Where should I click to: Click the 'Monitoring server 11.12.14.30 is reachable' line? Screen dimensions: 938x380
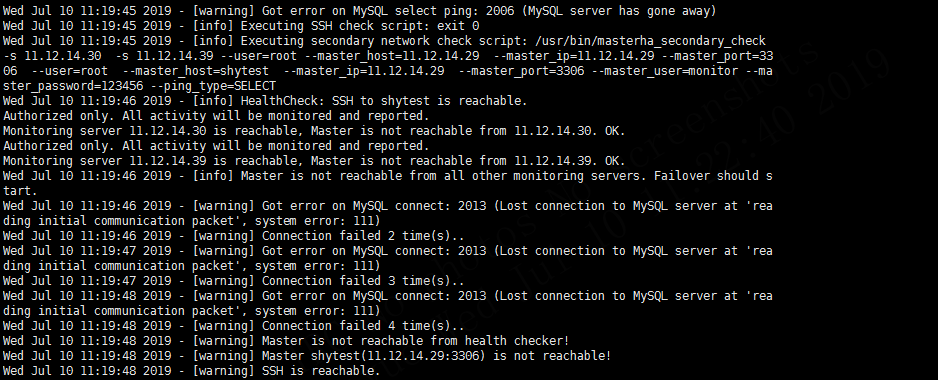(x=314, y=130)
